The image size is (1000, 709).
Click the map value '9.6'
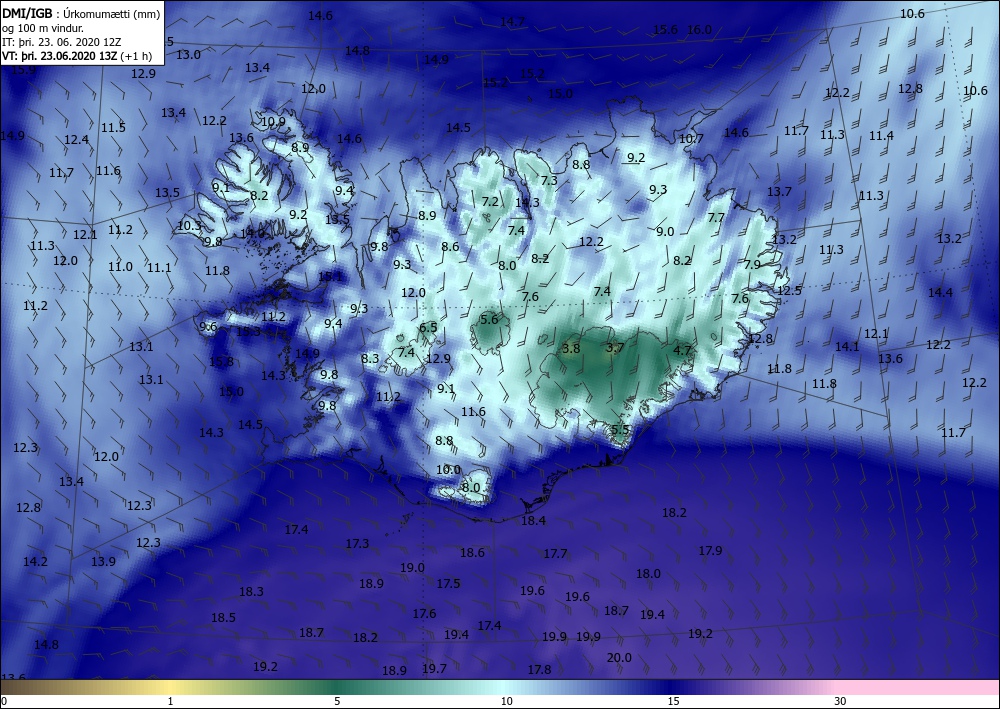click(209, 326)
